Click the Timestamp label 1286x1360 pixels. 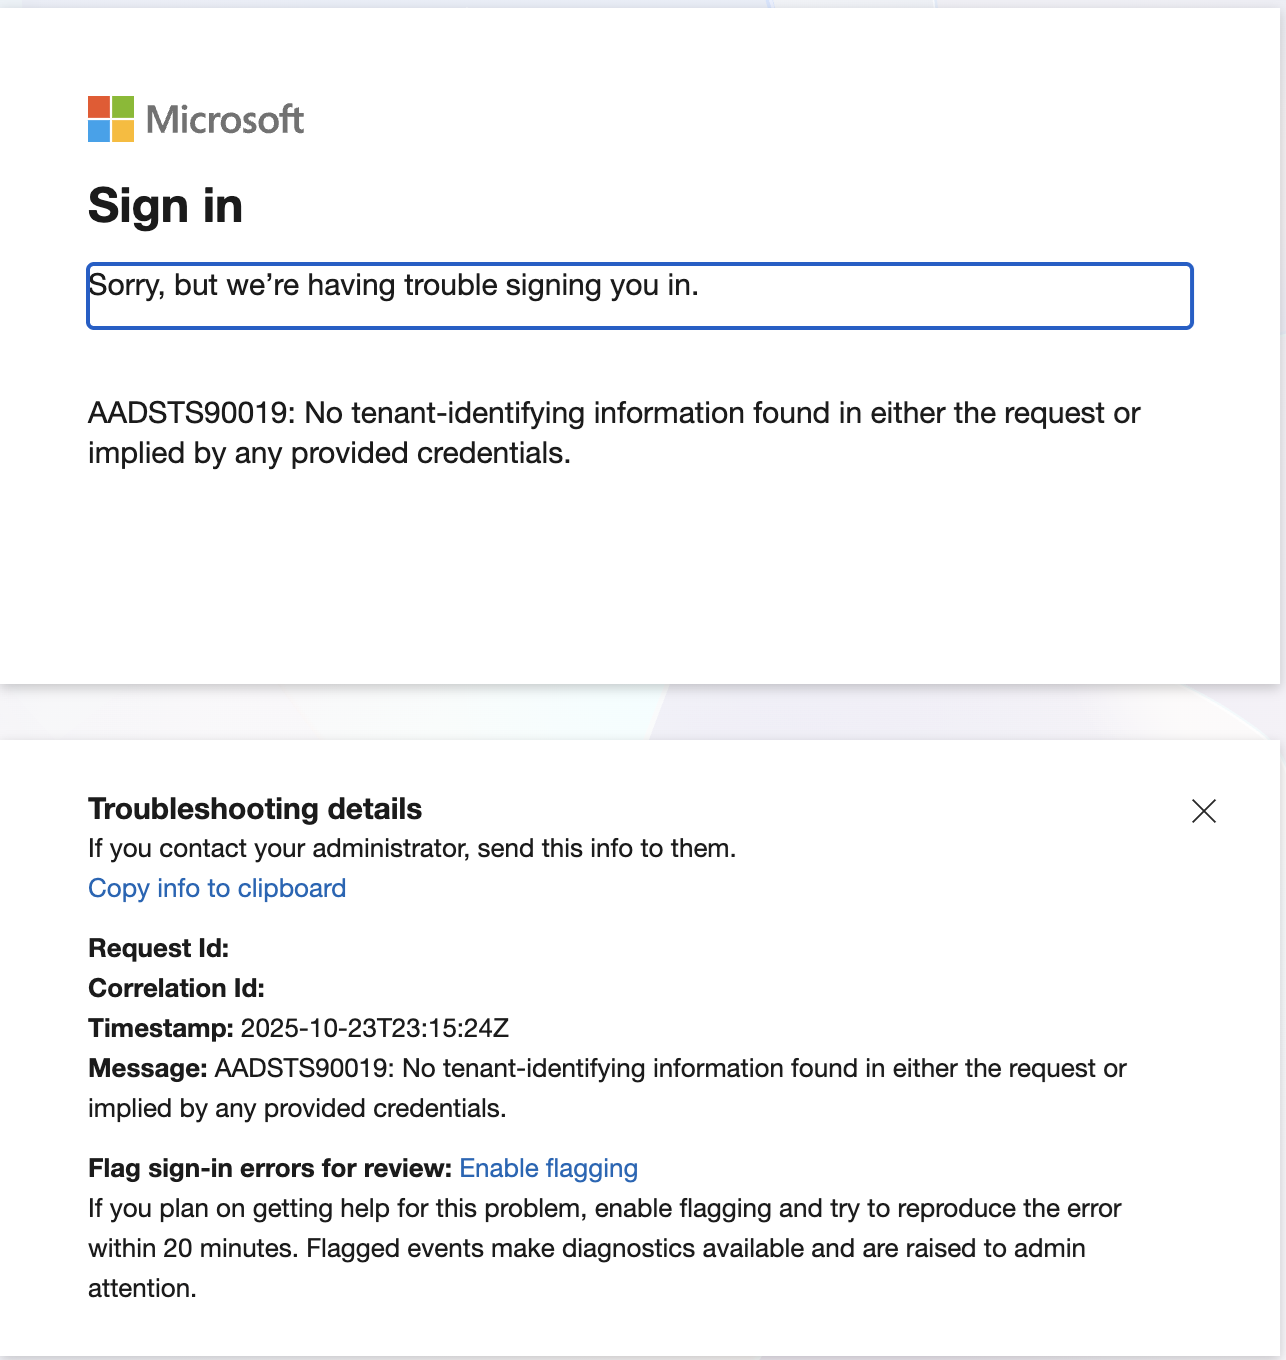161,1028
